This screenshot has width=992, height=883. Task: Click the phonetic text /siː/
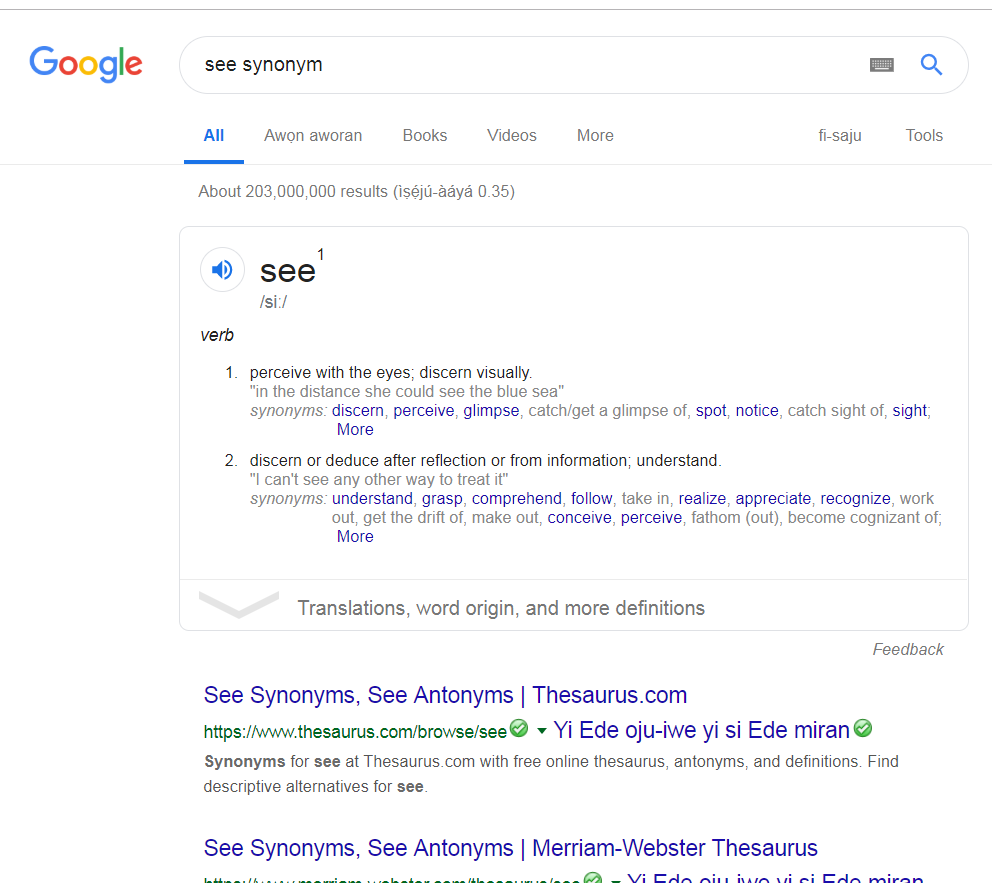point(273,302)
